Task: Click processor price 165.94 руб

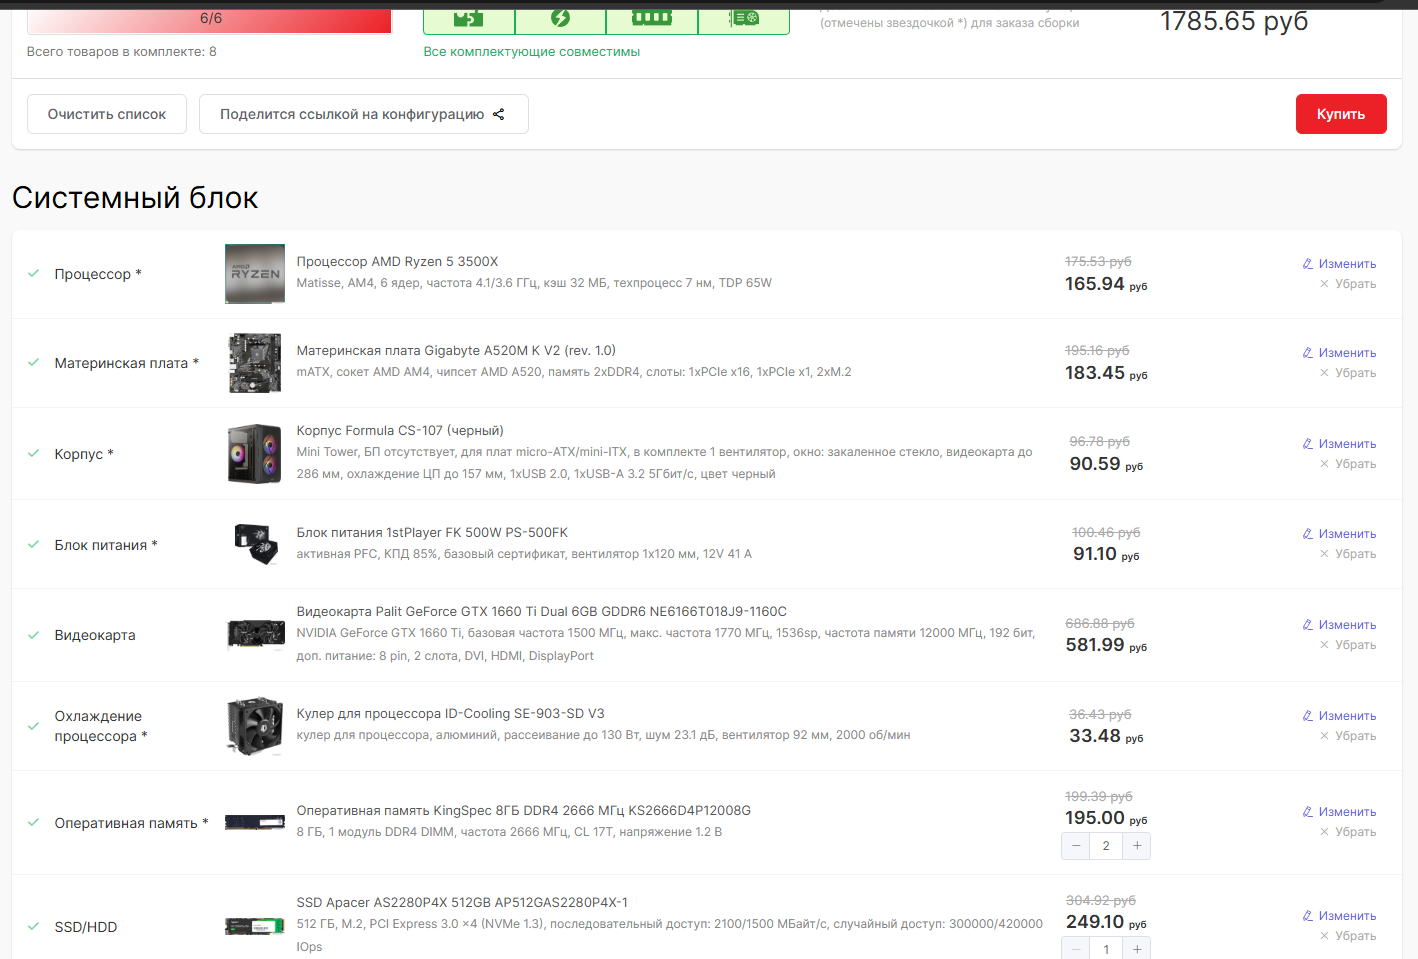Action: click(x=1106, y=284)
